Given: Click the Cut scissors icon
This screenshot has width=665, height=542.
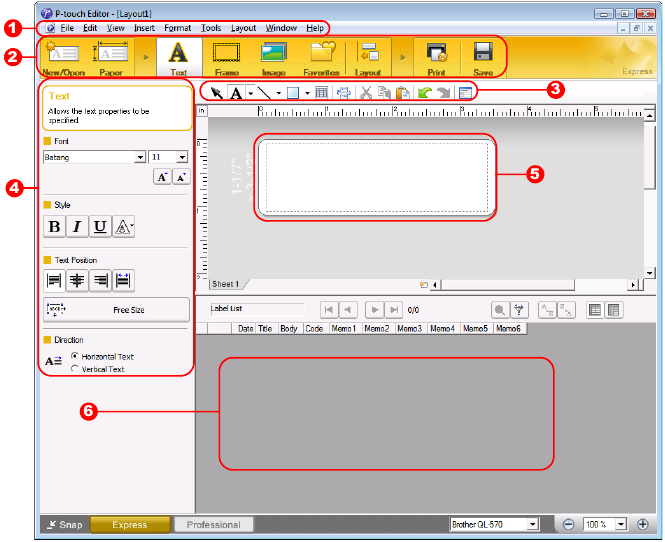Looking at the screenshot, I should (x=366, y=92).
